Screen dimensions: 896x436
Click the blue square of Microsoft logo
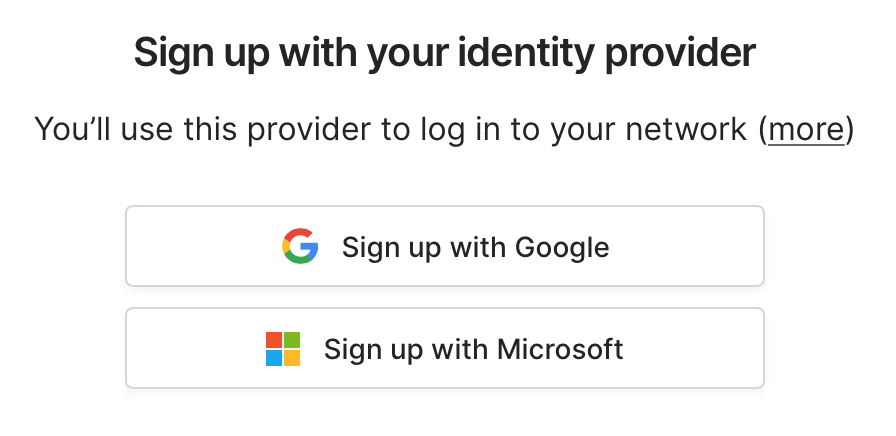point(274,358)
